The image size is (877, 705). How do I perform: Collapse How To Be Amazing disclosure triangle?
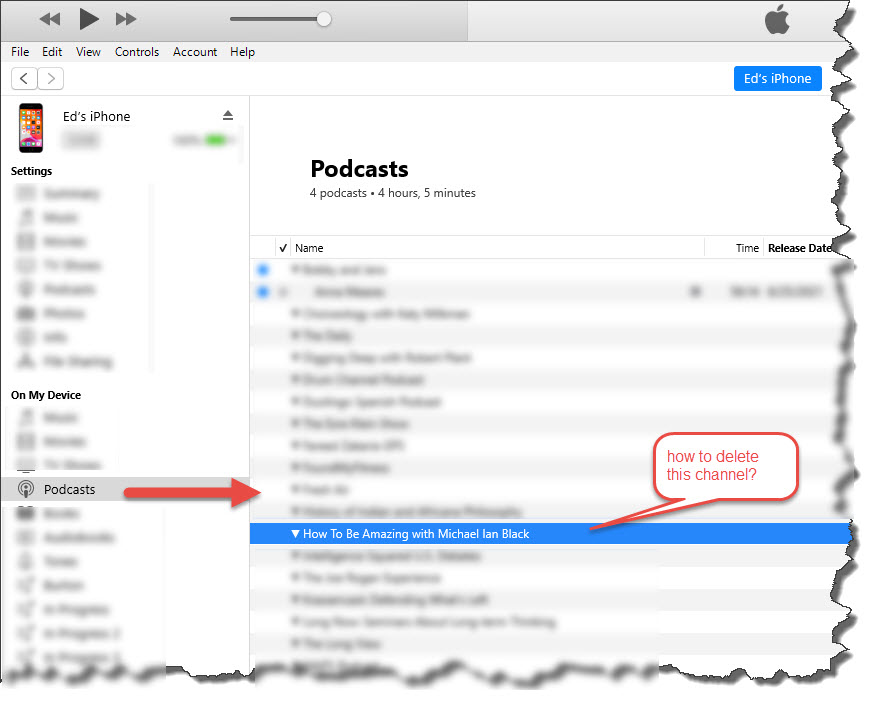[295, 534]
